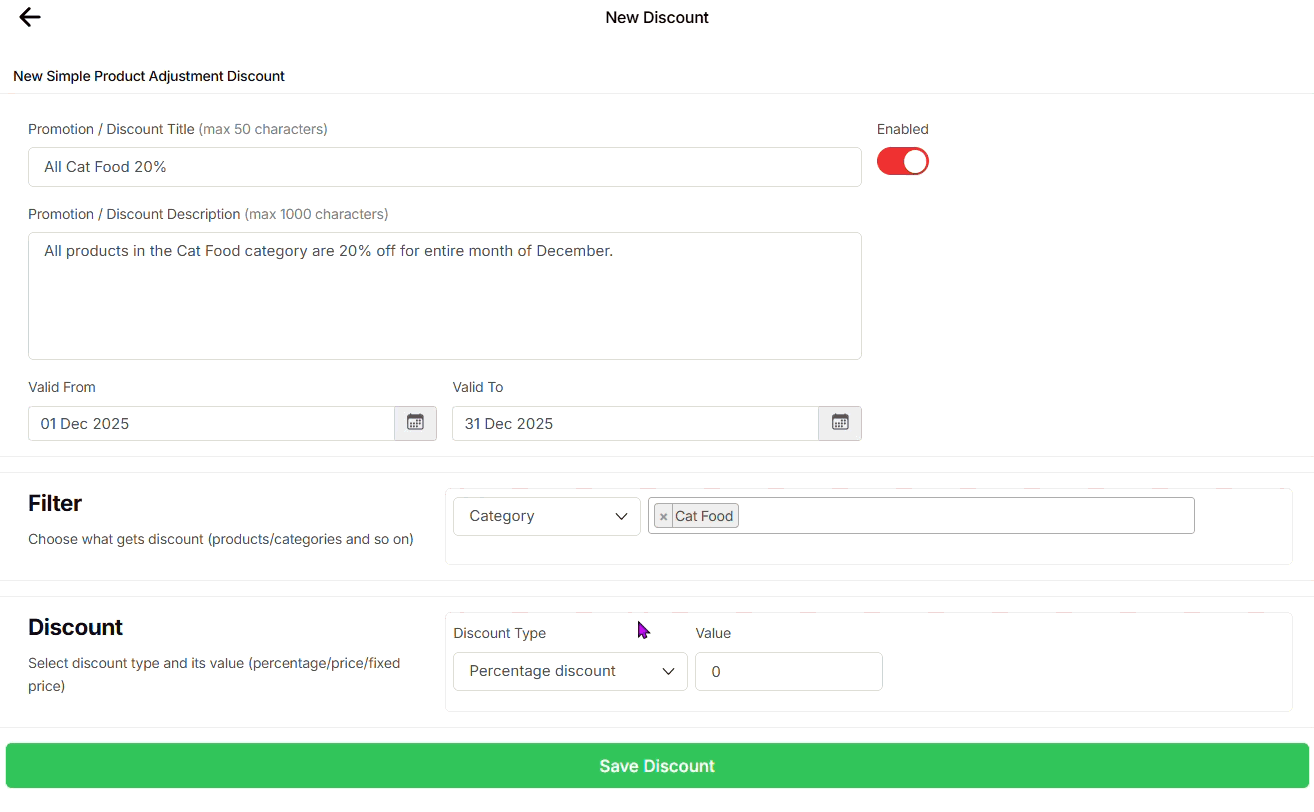Image resolution: width=1314 pixels, height=812 pixels.
Task: Remove the Cat Food filter tag
Action: coord(663,517)
